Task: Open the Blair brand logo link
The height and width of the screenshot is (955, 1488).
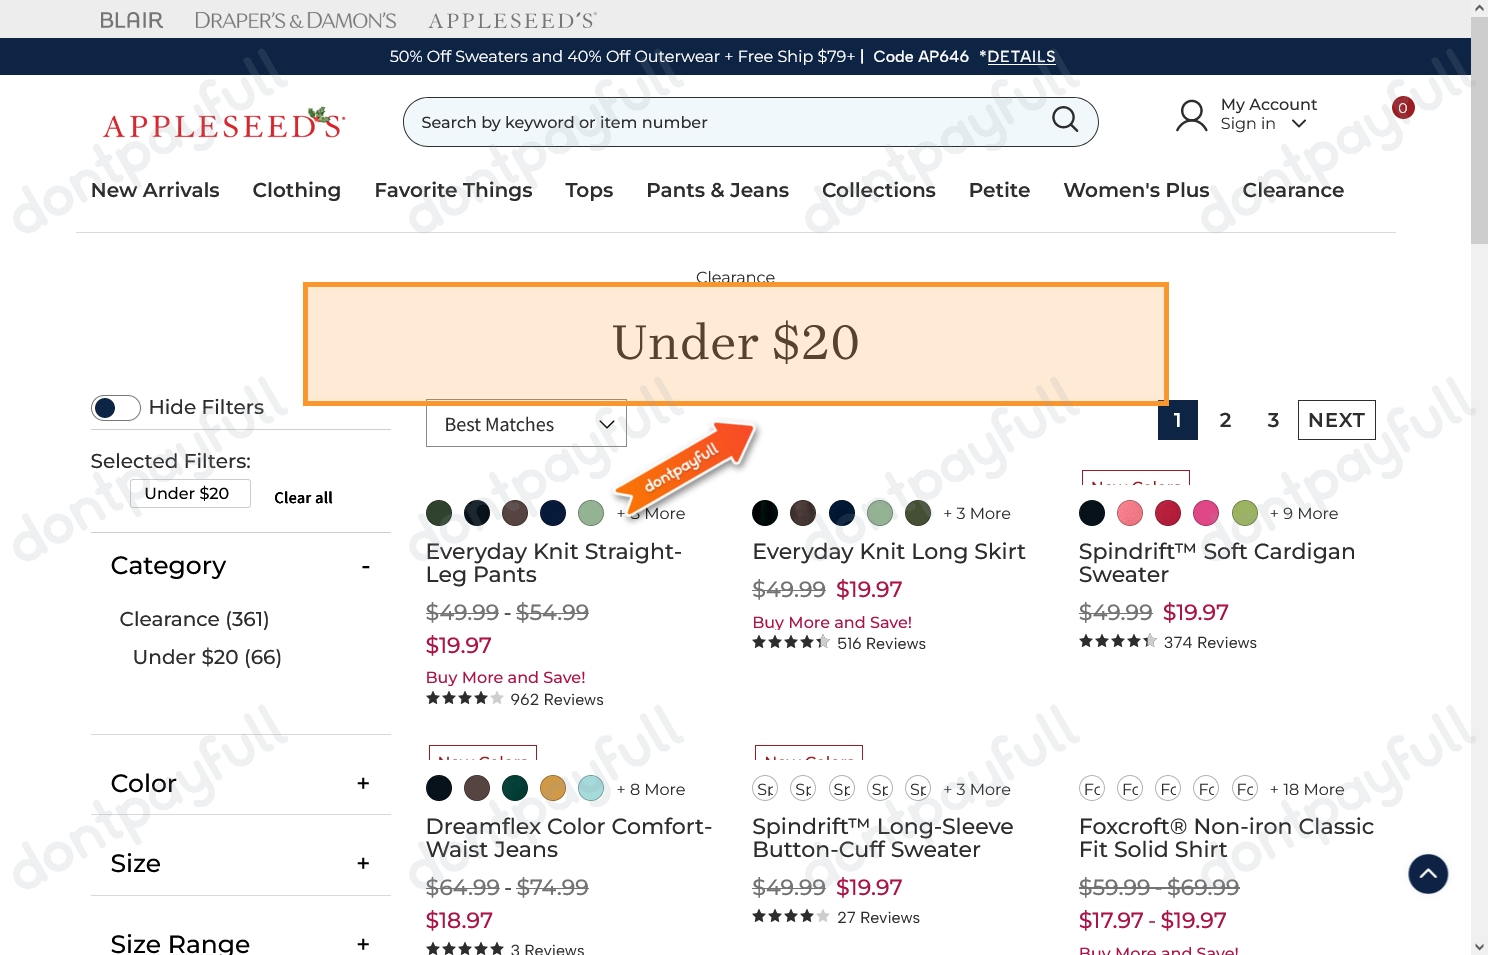Action: pos(131,20)
